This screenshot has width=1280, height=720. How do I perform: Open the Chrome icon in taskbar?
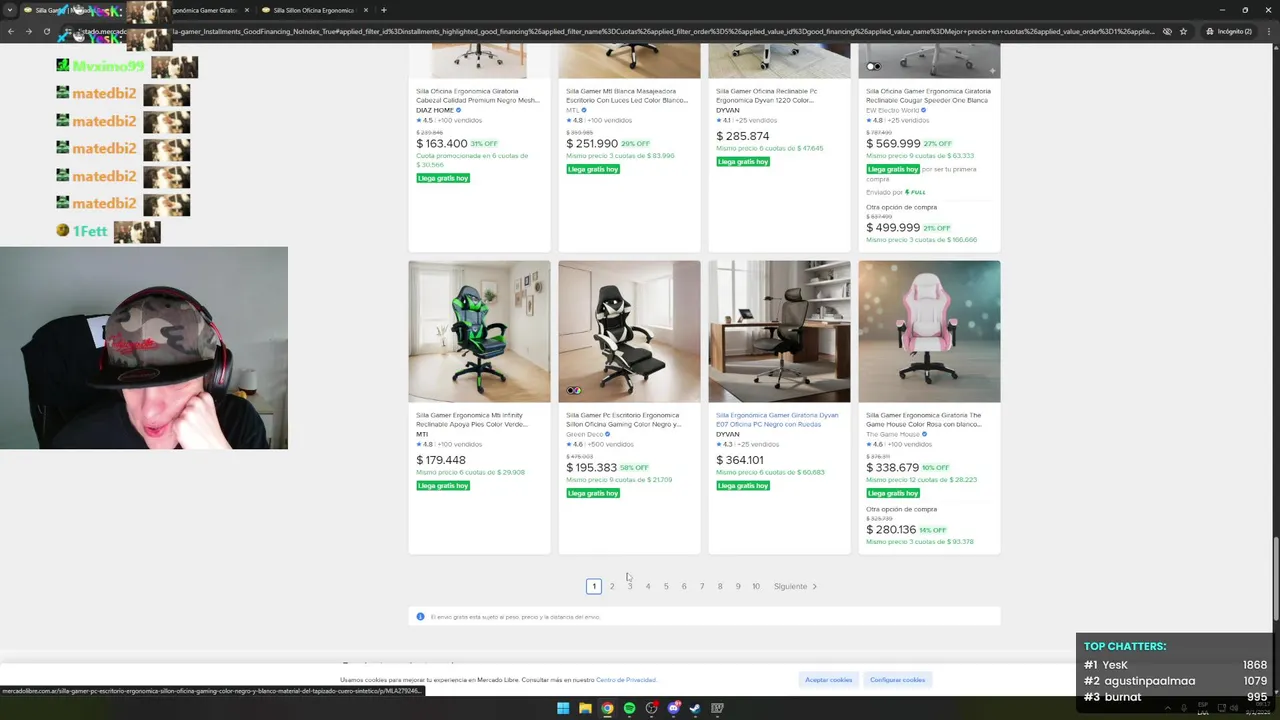[607, 708]
